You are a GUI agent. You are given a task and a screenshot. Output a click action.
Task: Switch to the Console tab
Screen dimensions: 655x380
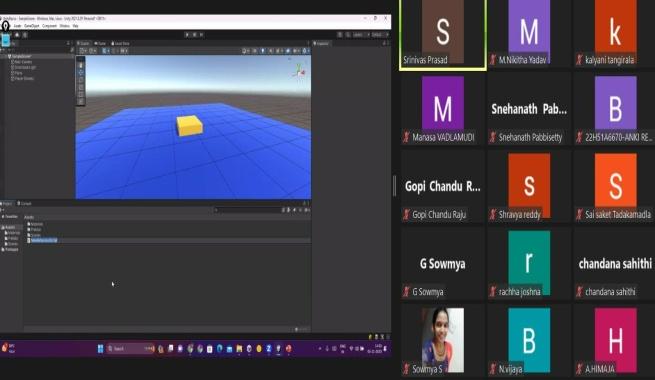(x=24, y=203)
